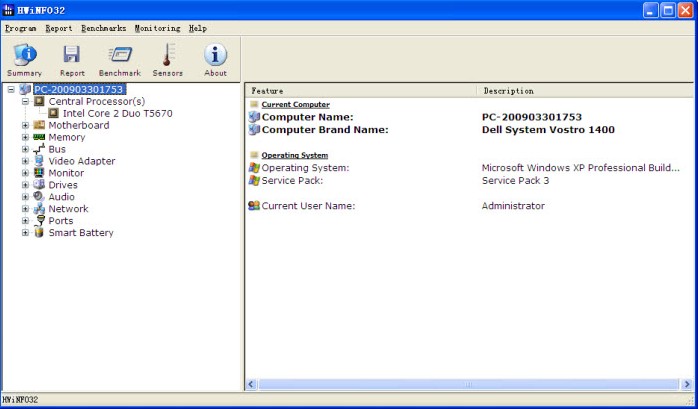Collapse the Central Processor(s) node

click(x=26, y=101)
